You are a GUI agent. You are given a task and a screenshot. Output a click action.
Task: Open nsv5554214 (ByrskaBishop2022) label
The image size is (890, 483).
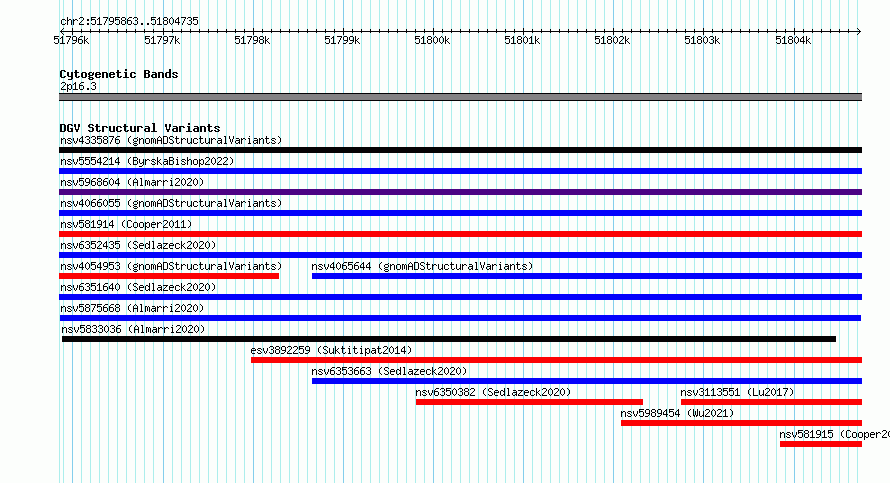(x=147, y=161)
